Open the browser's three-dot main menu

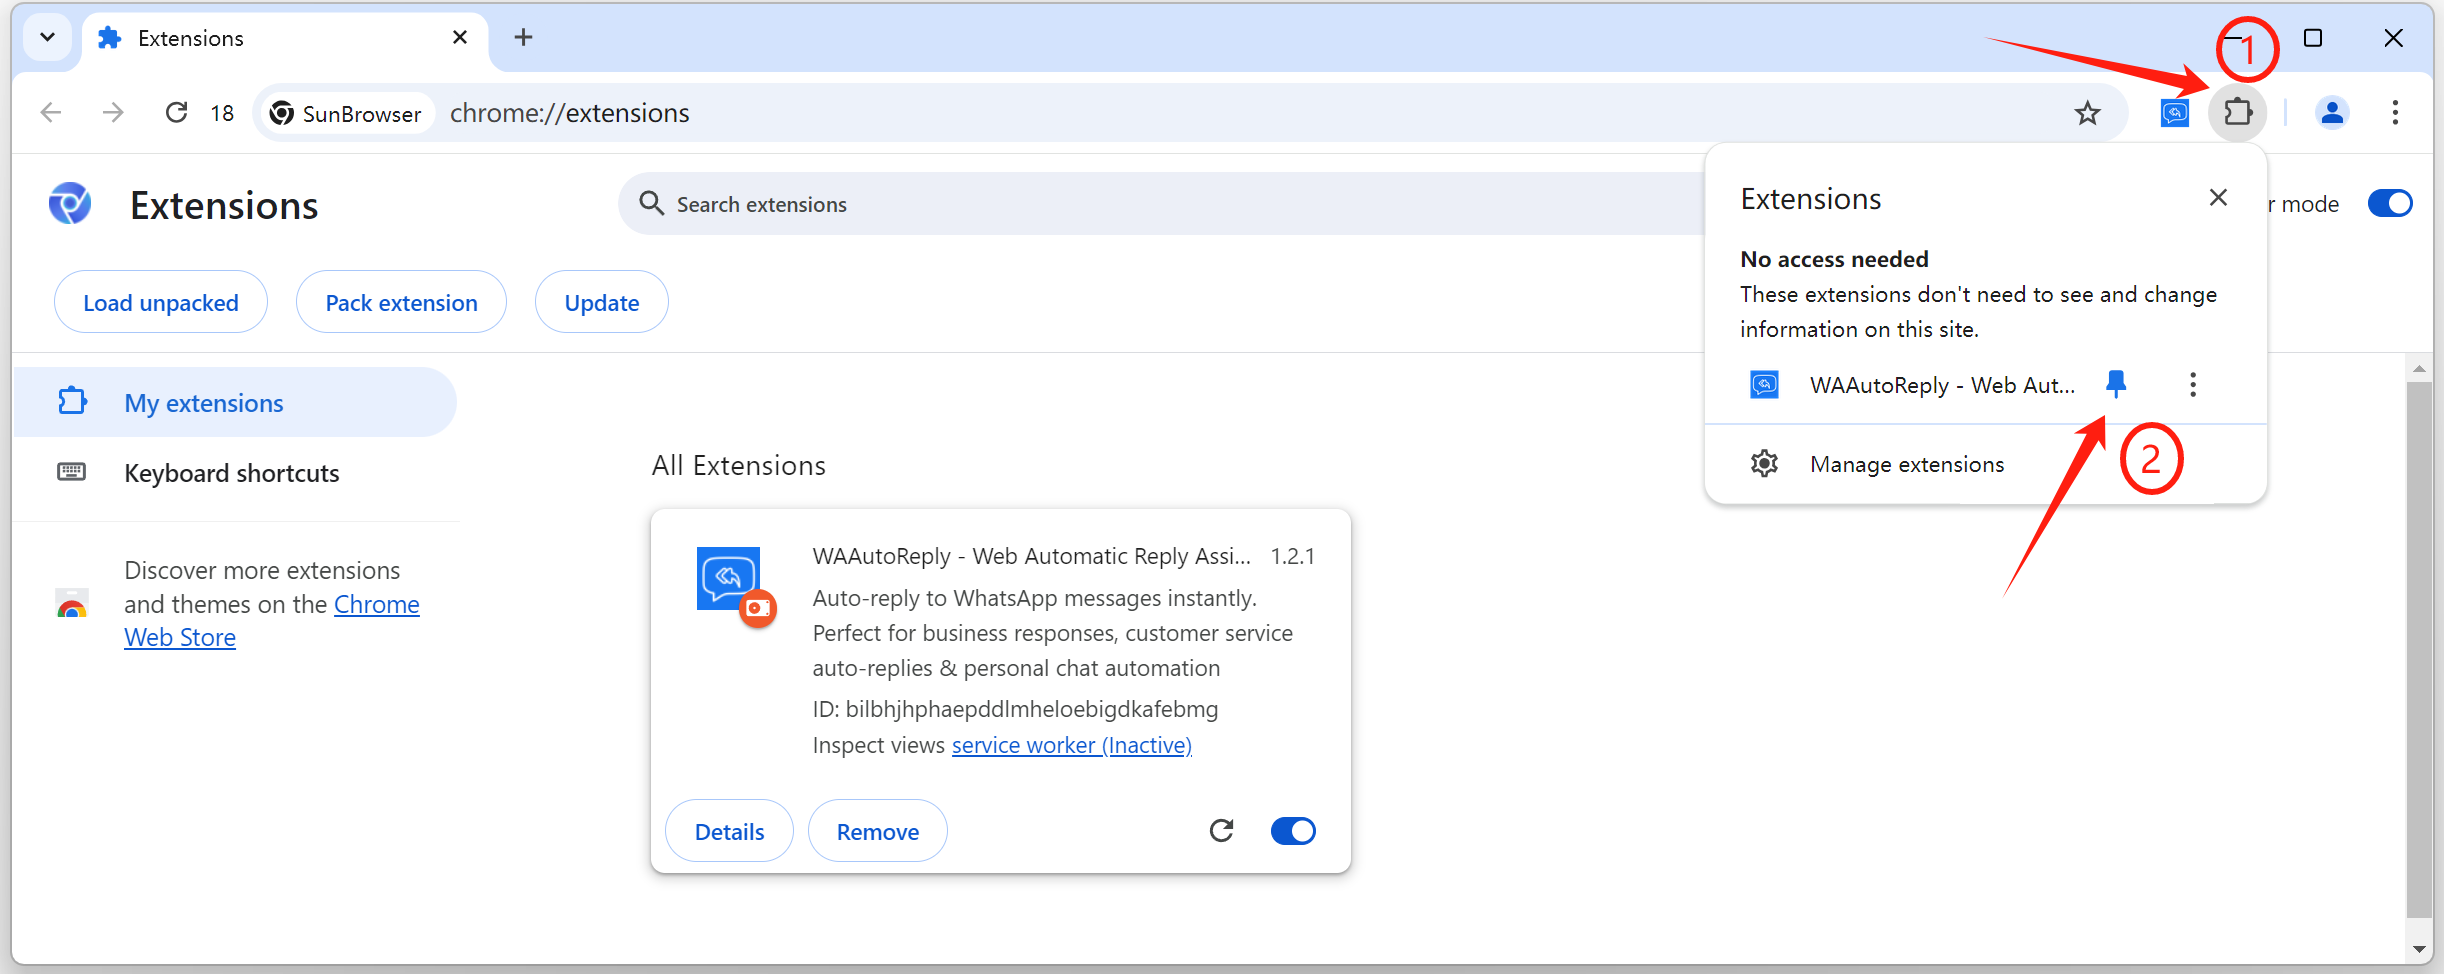(x=2395, y=113)
